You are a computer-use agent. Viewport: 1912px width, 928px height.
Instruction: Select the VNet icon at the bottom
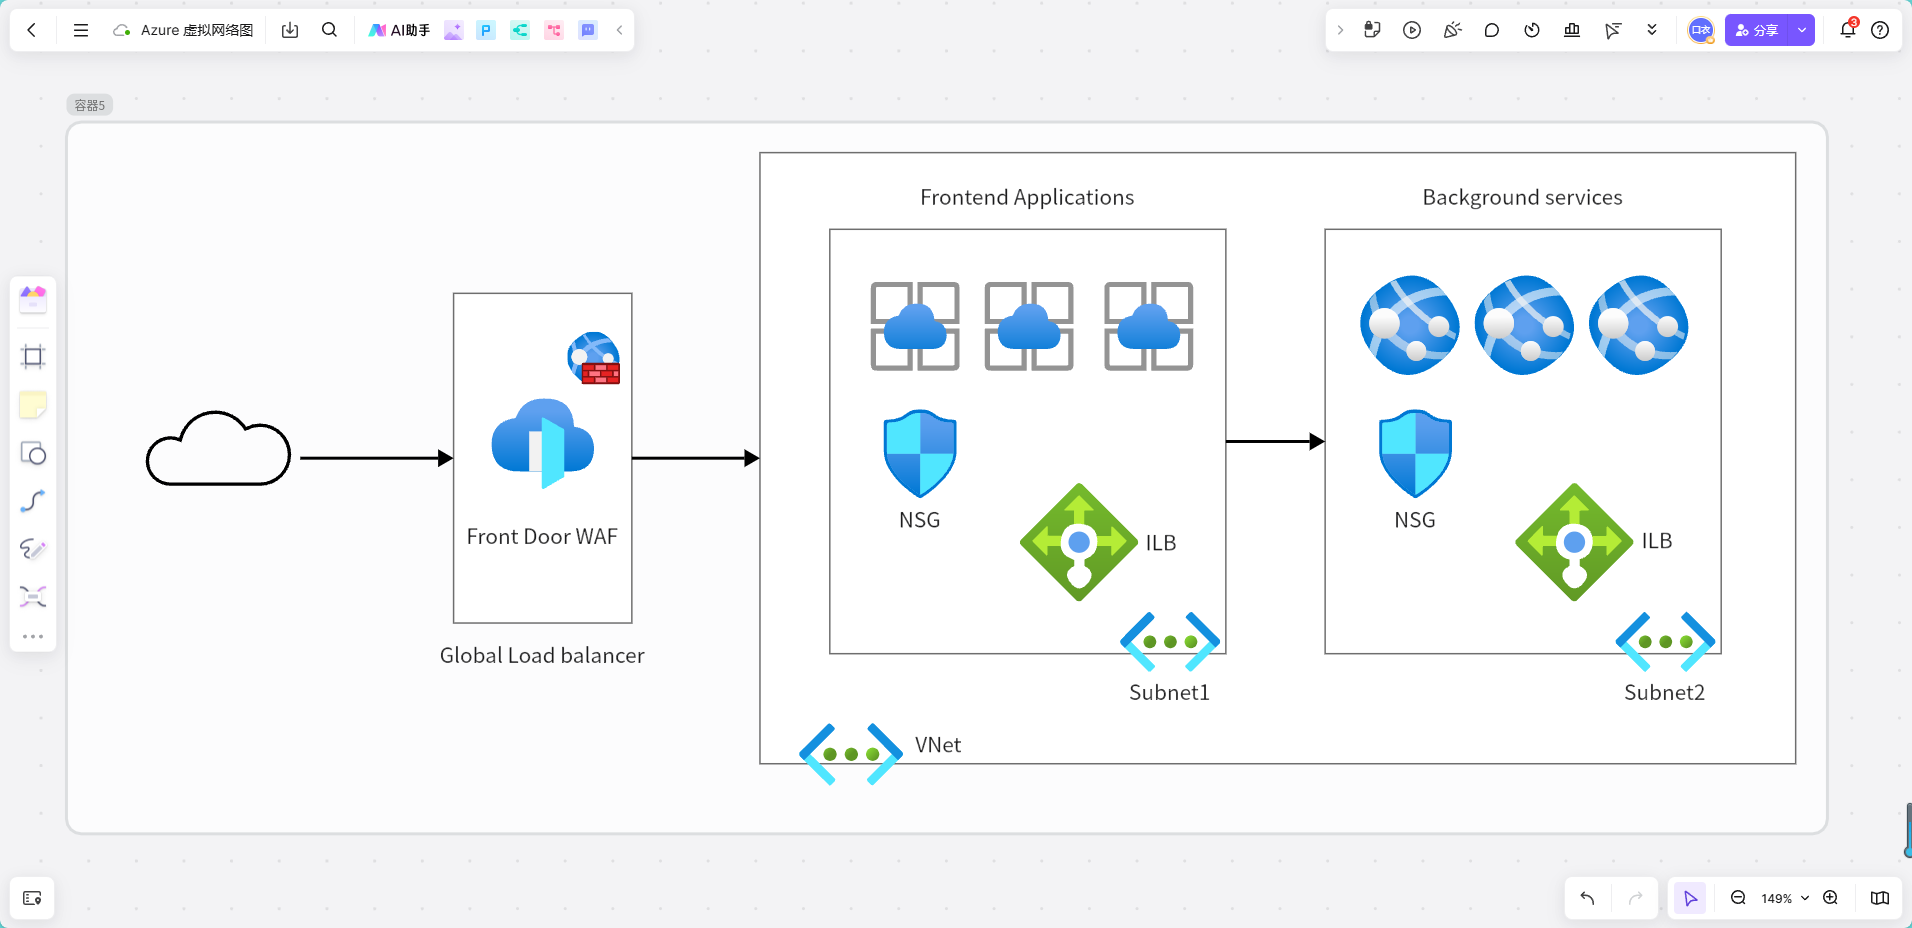[851, 754]
